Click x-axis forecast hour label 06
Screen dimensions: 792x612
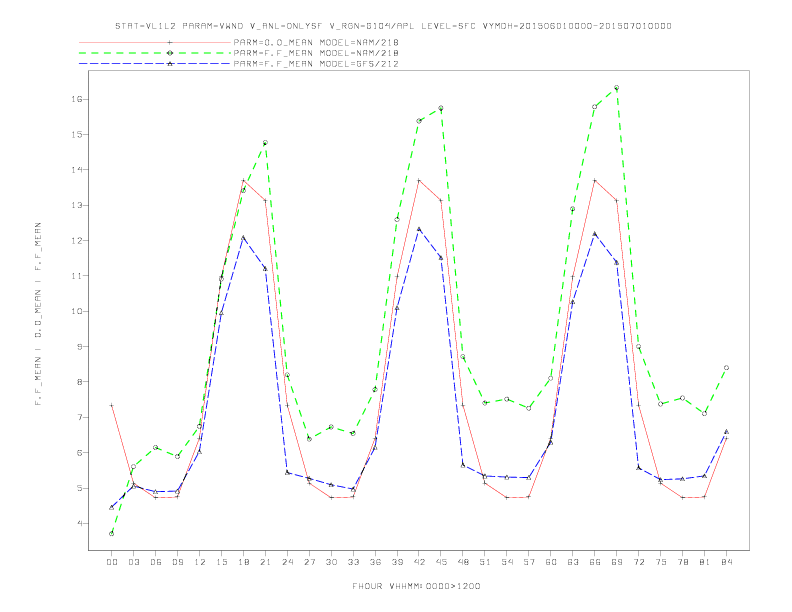(x=156, y=562)
